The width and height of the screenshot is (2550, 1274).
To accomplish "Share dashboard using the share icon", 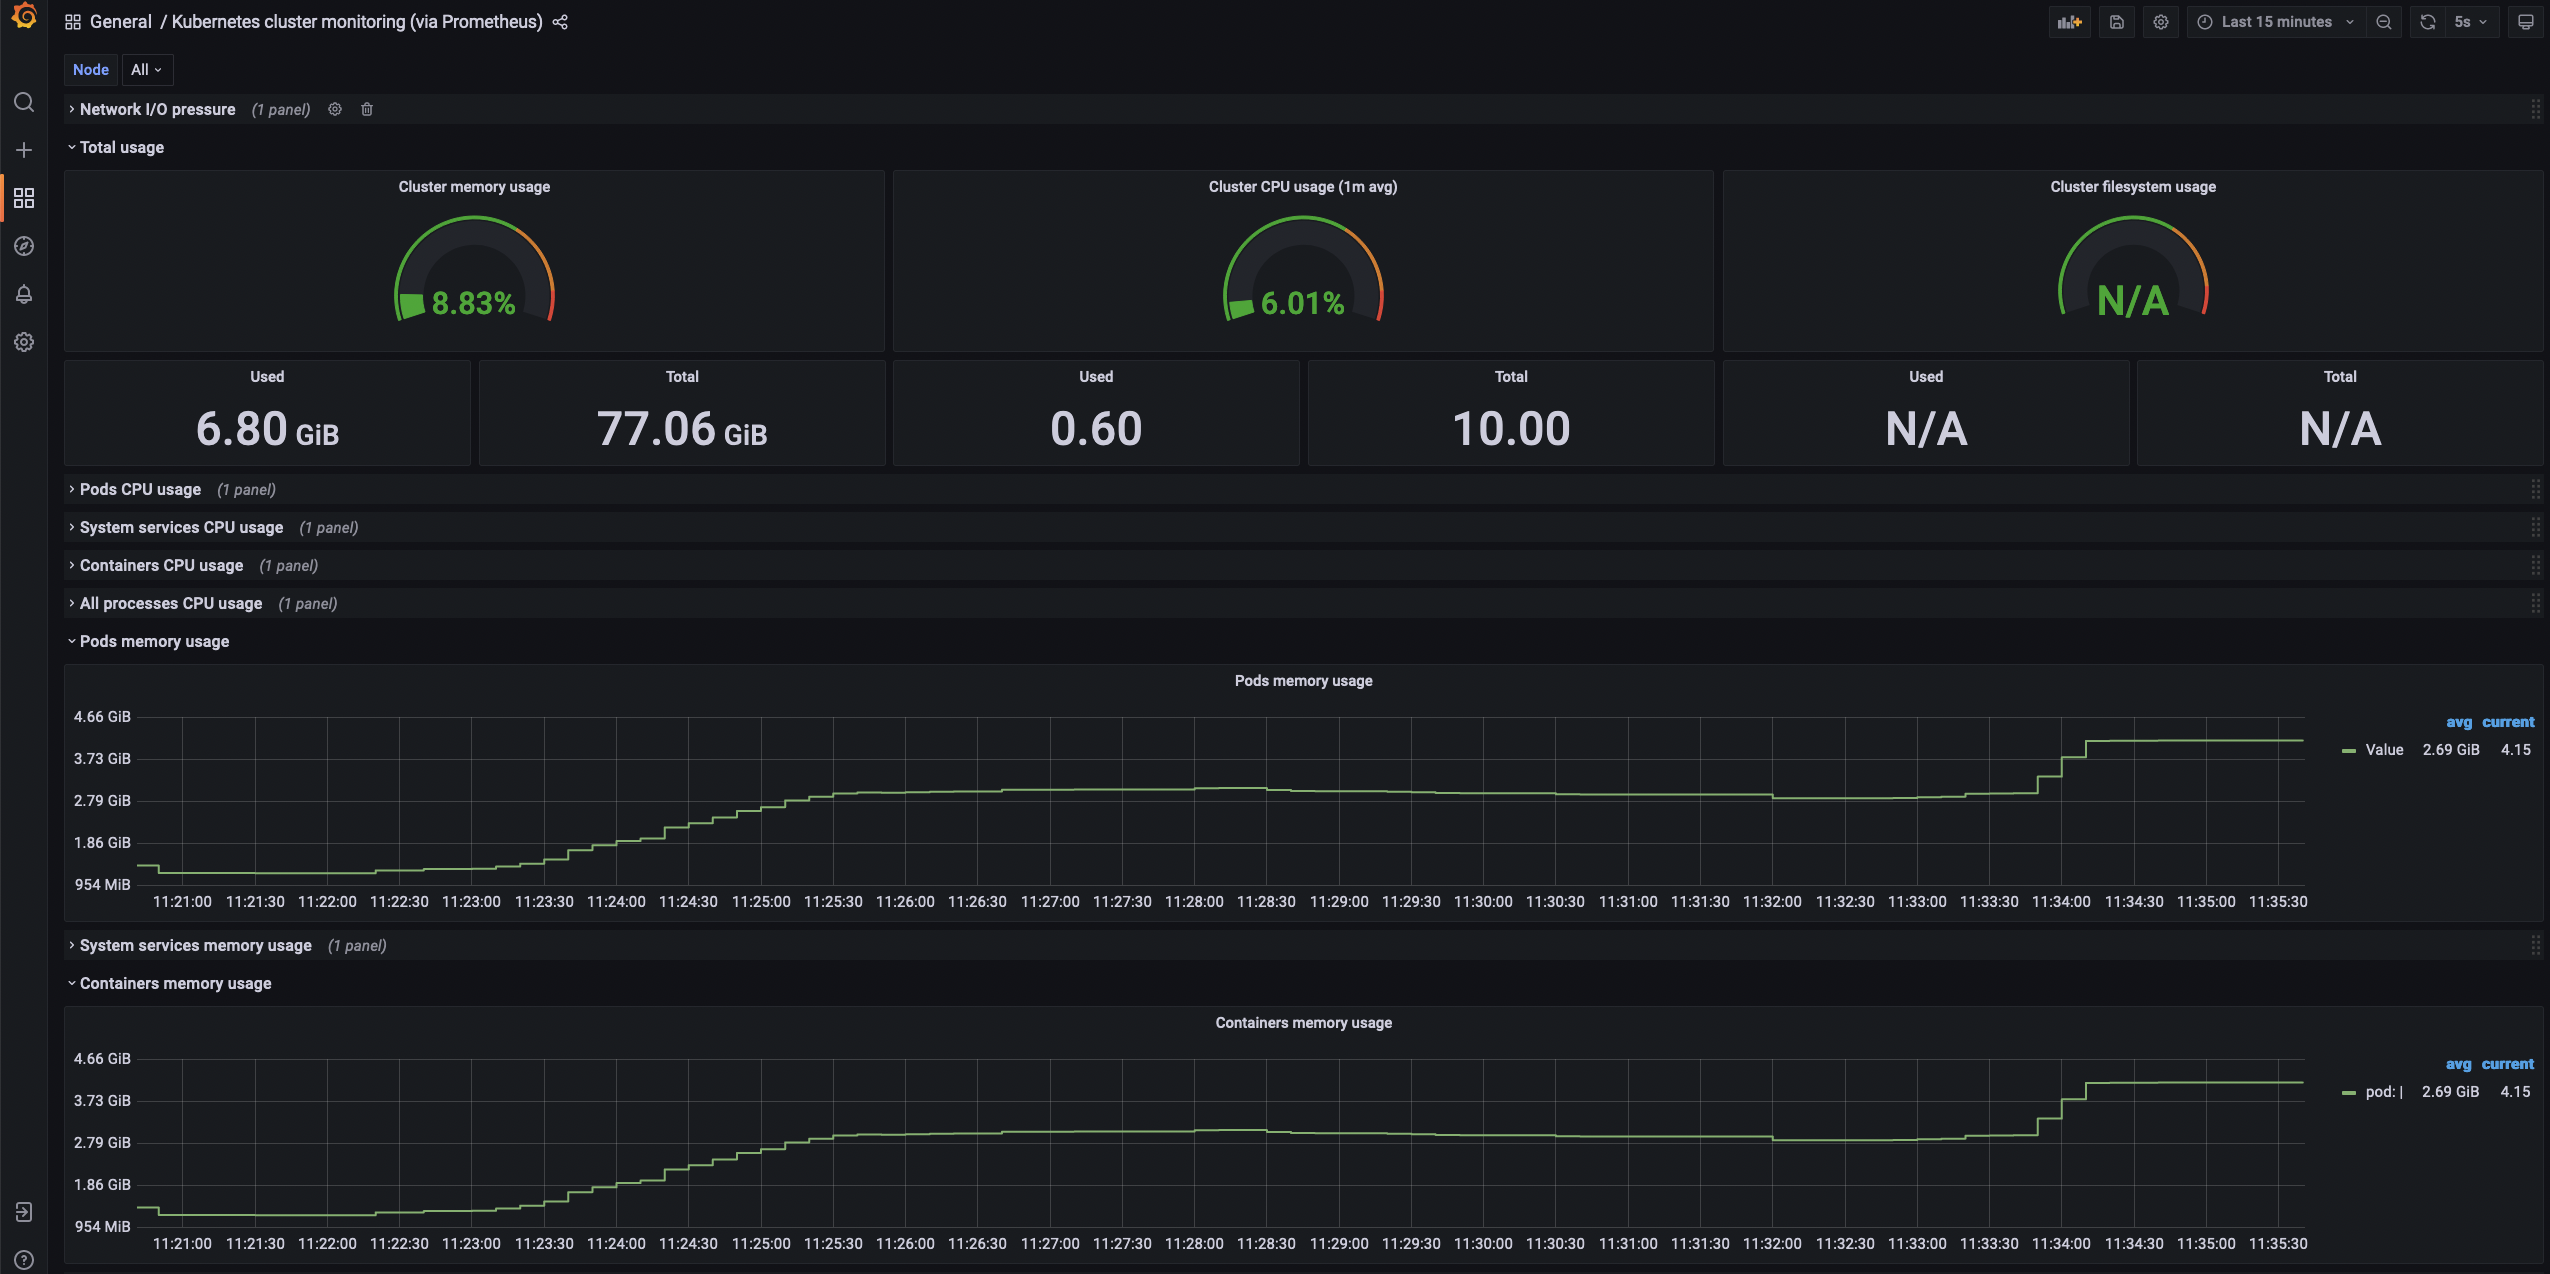I will [x=560, y=22].
